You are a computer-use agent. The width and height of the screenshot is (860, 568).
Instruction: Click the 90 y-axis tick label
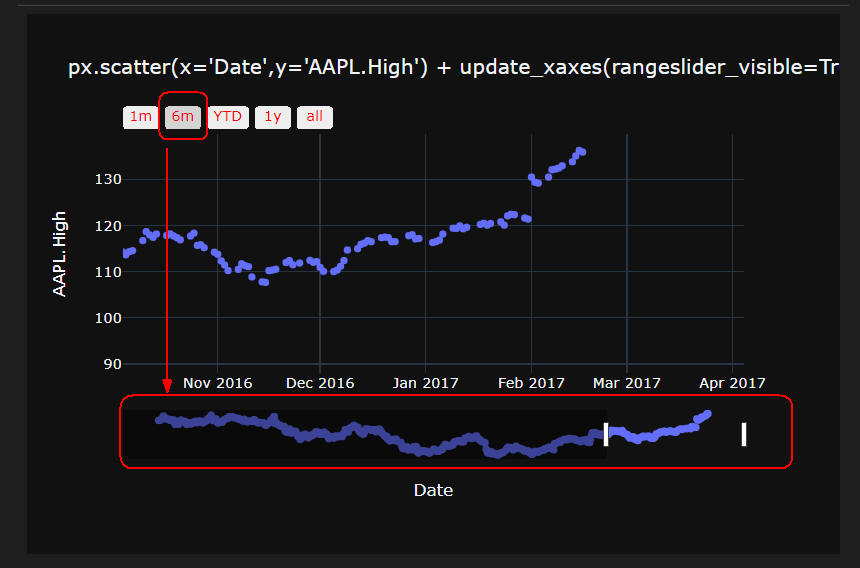point(112,364)
